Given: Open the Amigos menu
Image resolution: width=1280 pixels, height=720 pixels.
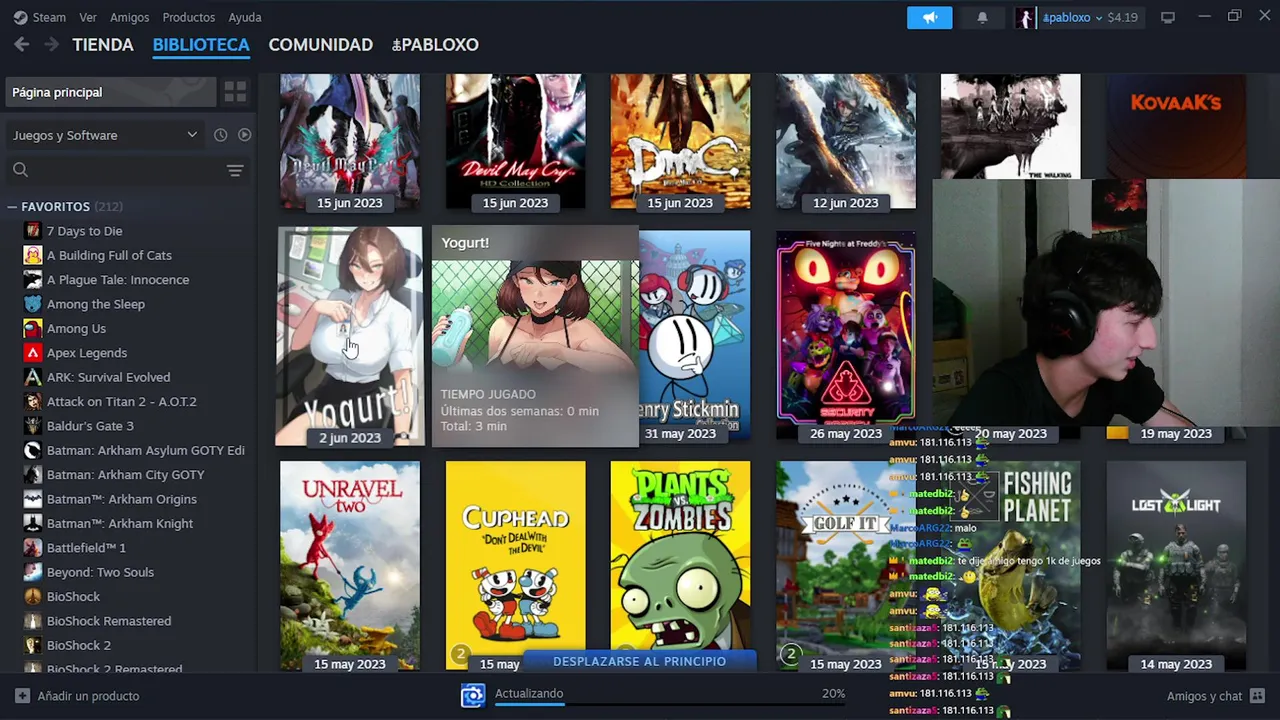Looking at the screenshot, I should 129,17.
